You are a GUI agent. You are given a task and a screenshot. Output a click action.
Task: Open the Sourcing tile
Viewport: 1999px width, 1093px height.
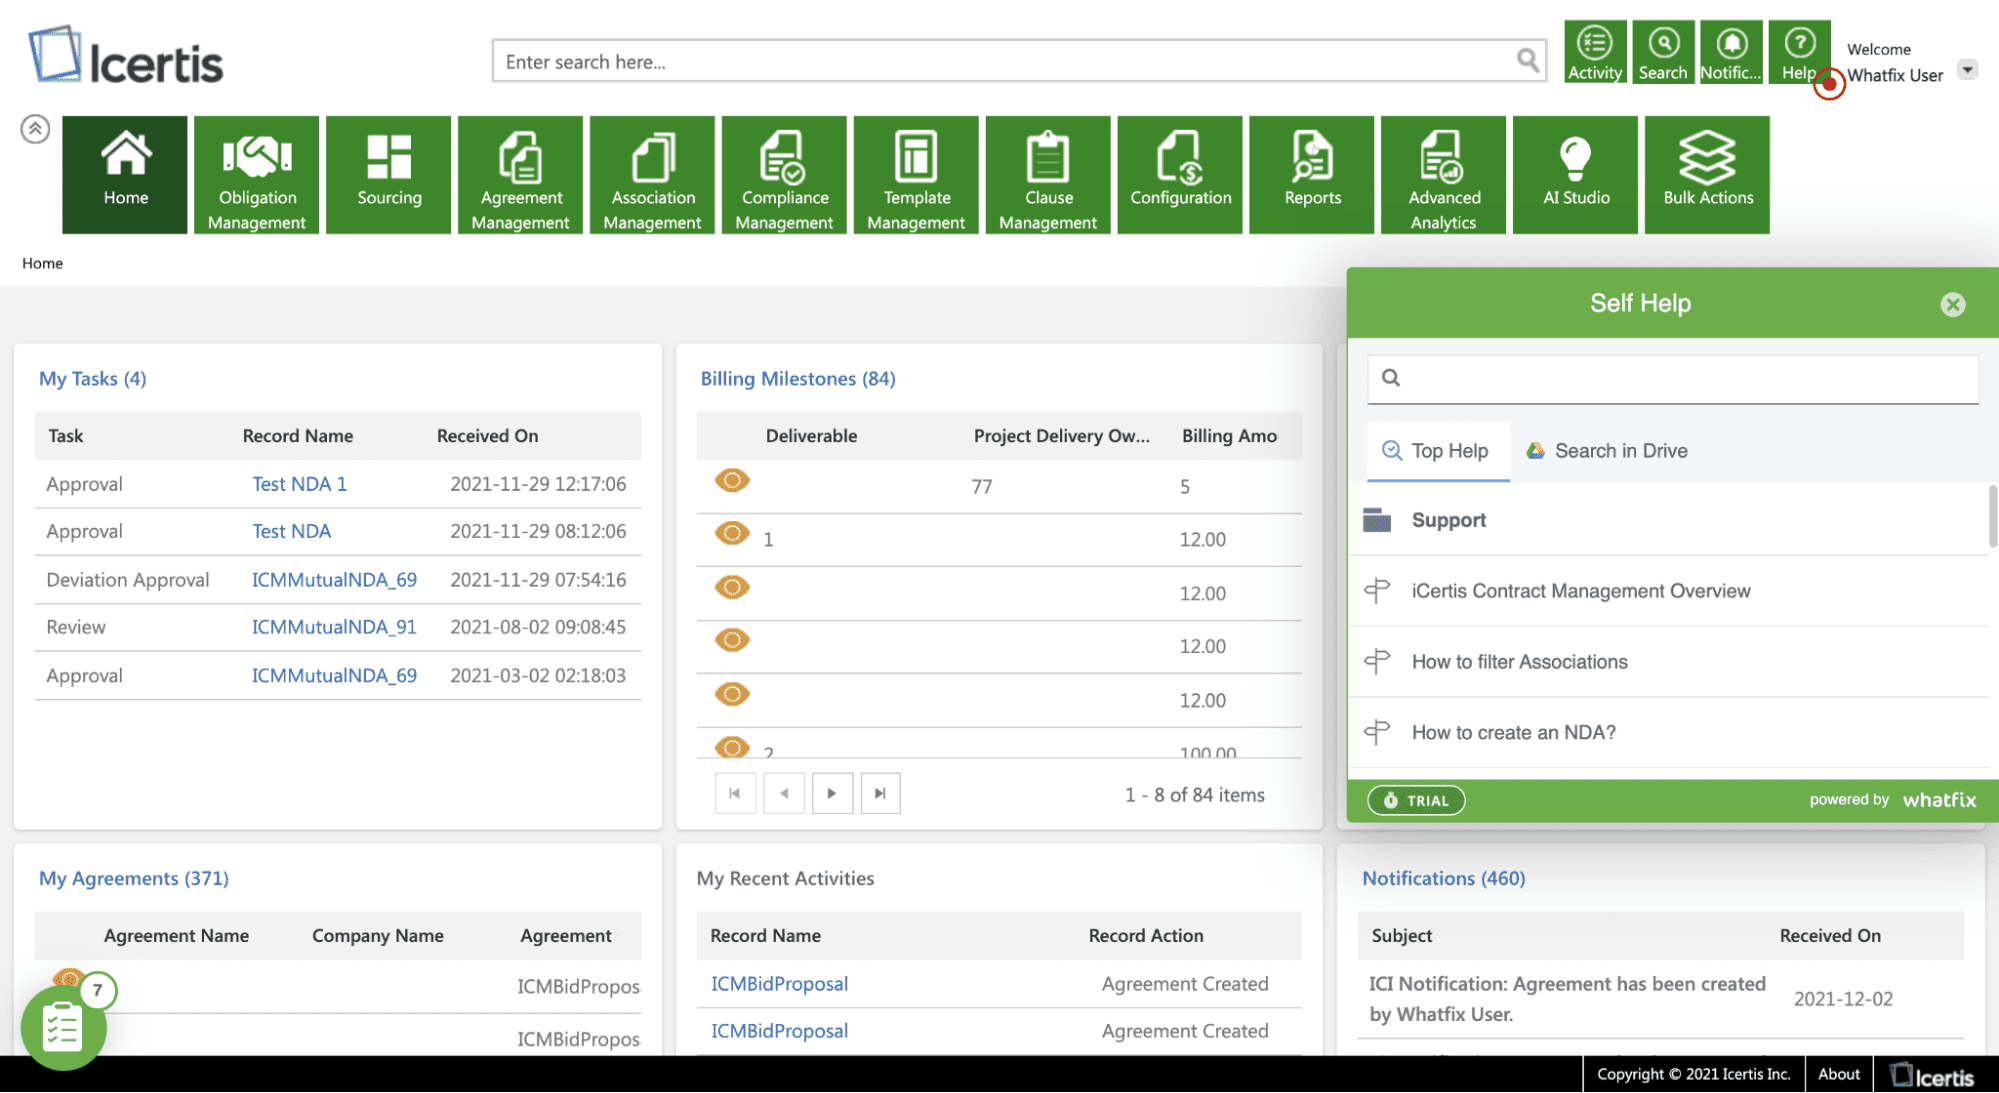tap(389, 175)
